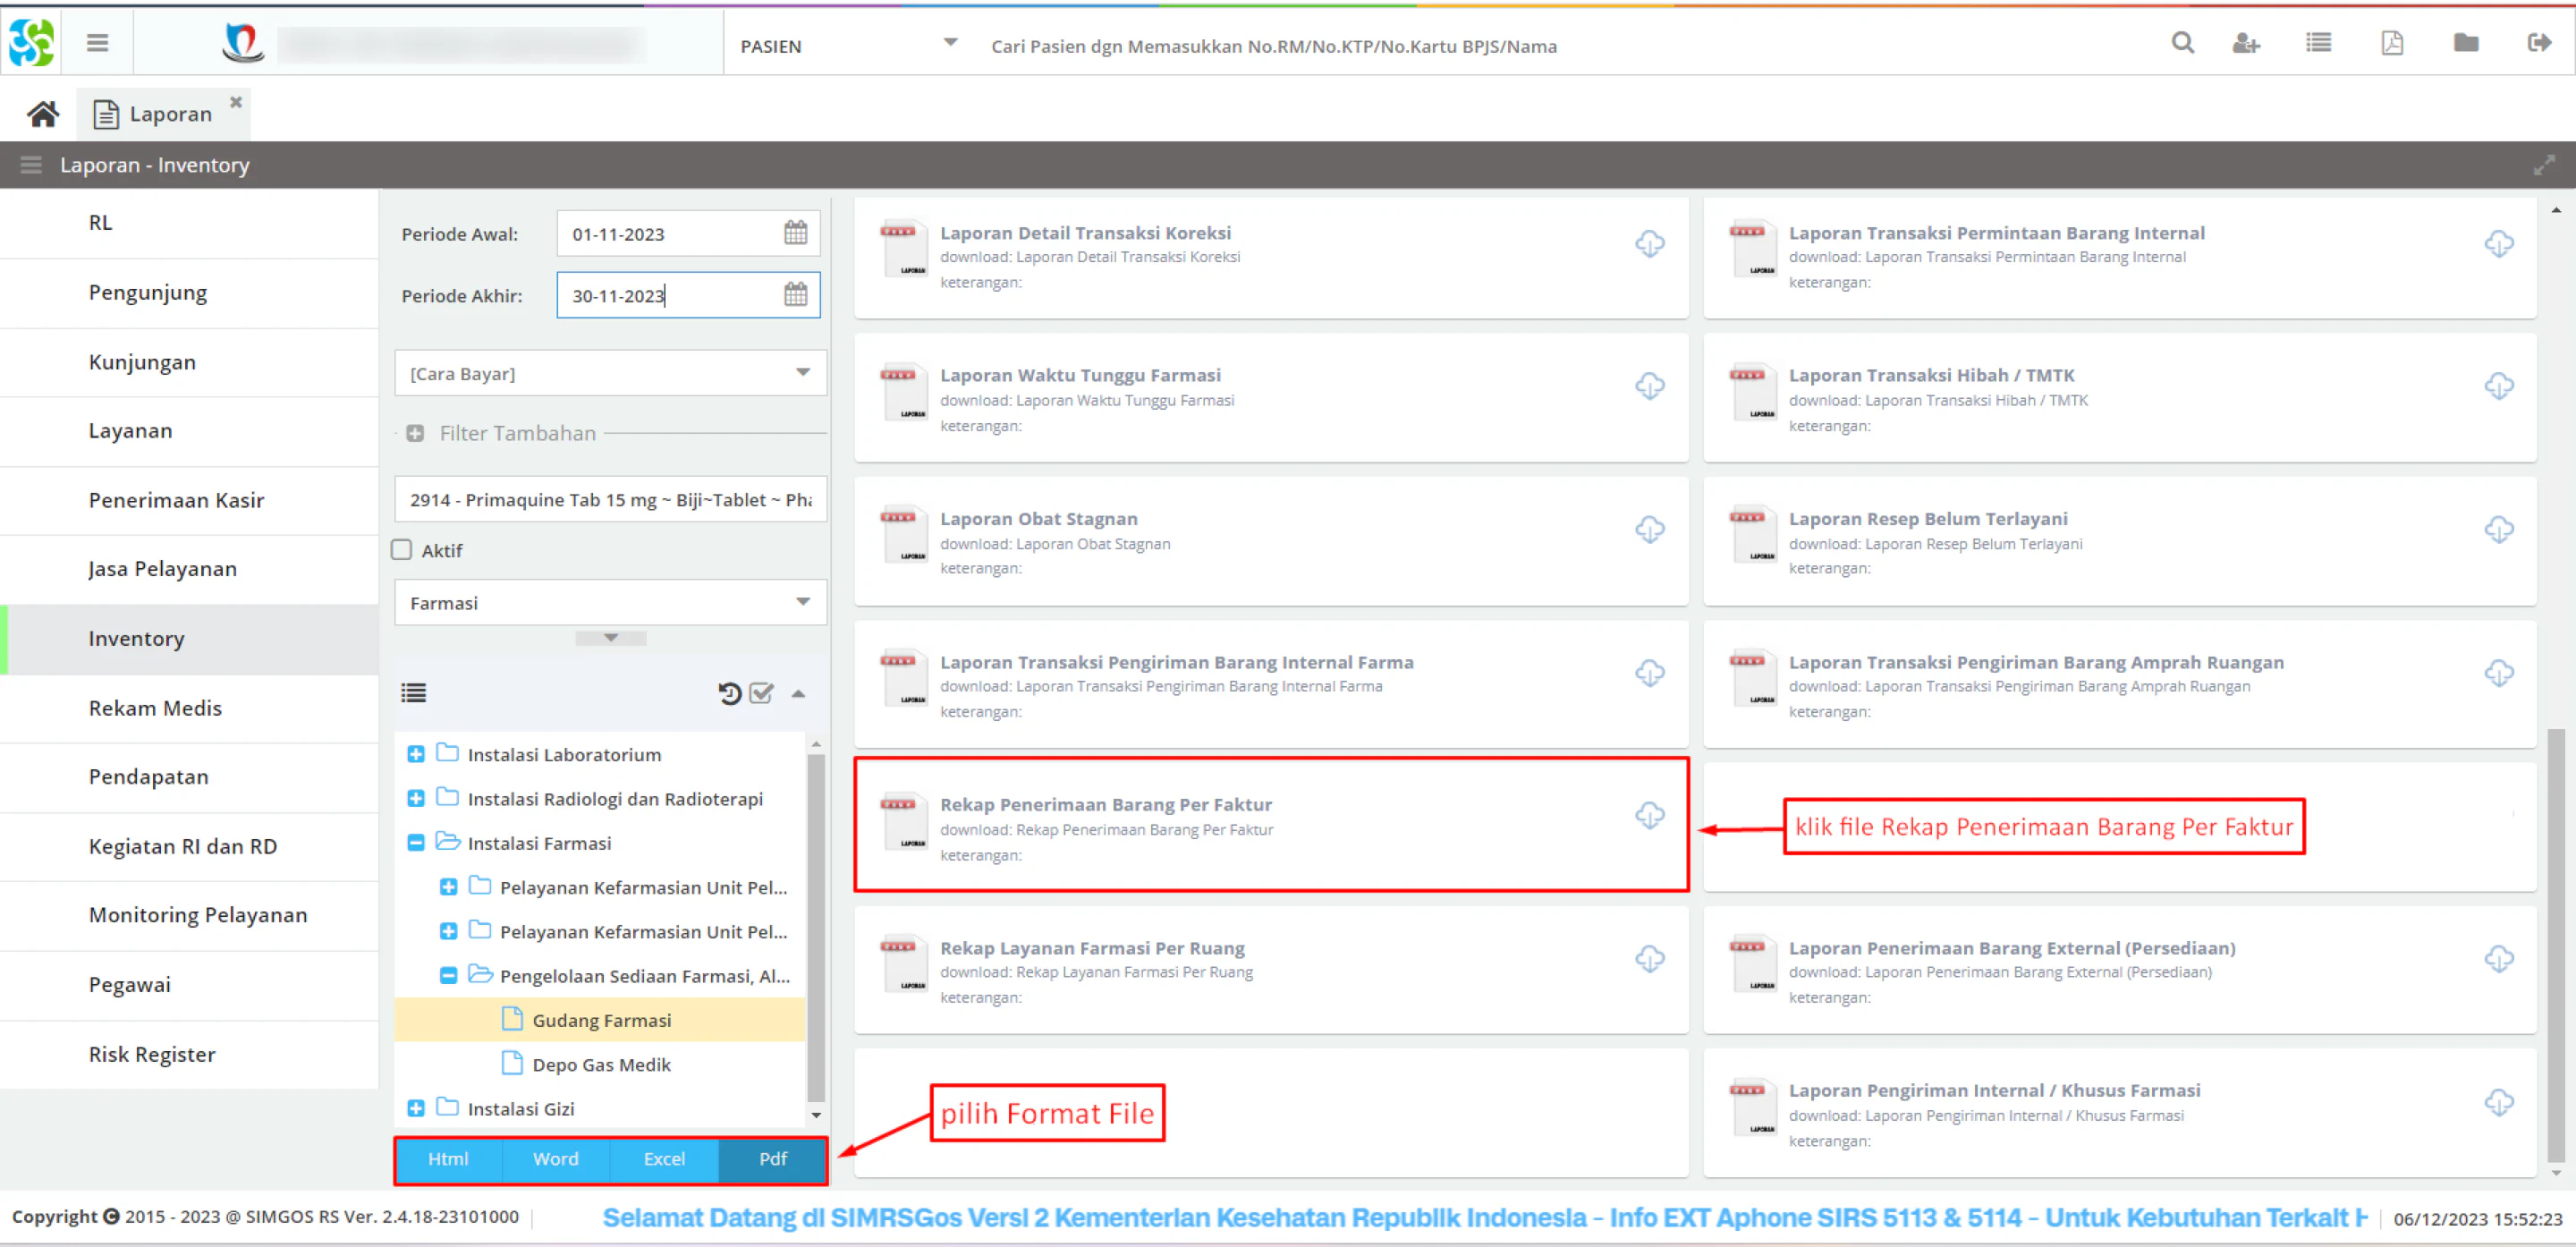Click the Periode Akhir date field
The image size is (2576, 1247).
pyautogui.click(x=688, y=295)
